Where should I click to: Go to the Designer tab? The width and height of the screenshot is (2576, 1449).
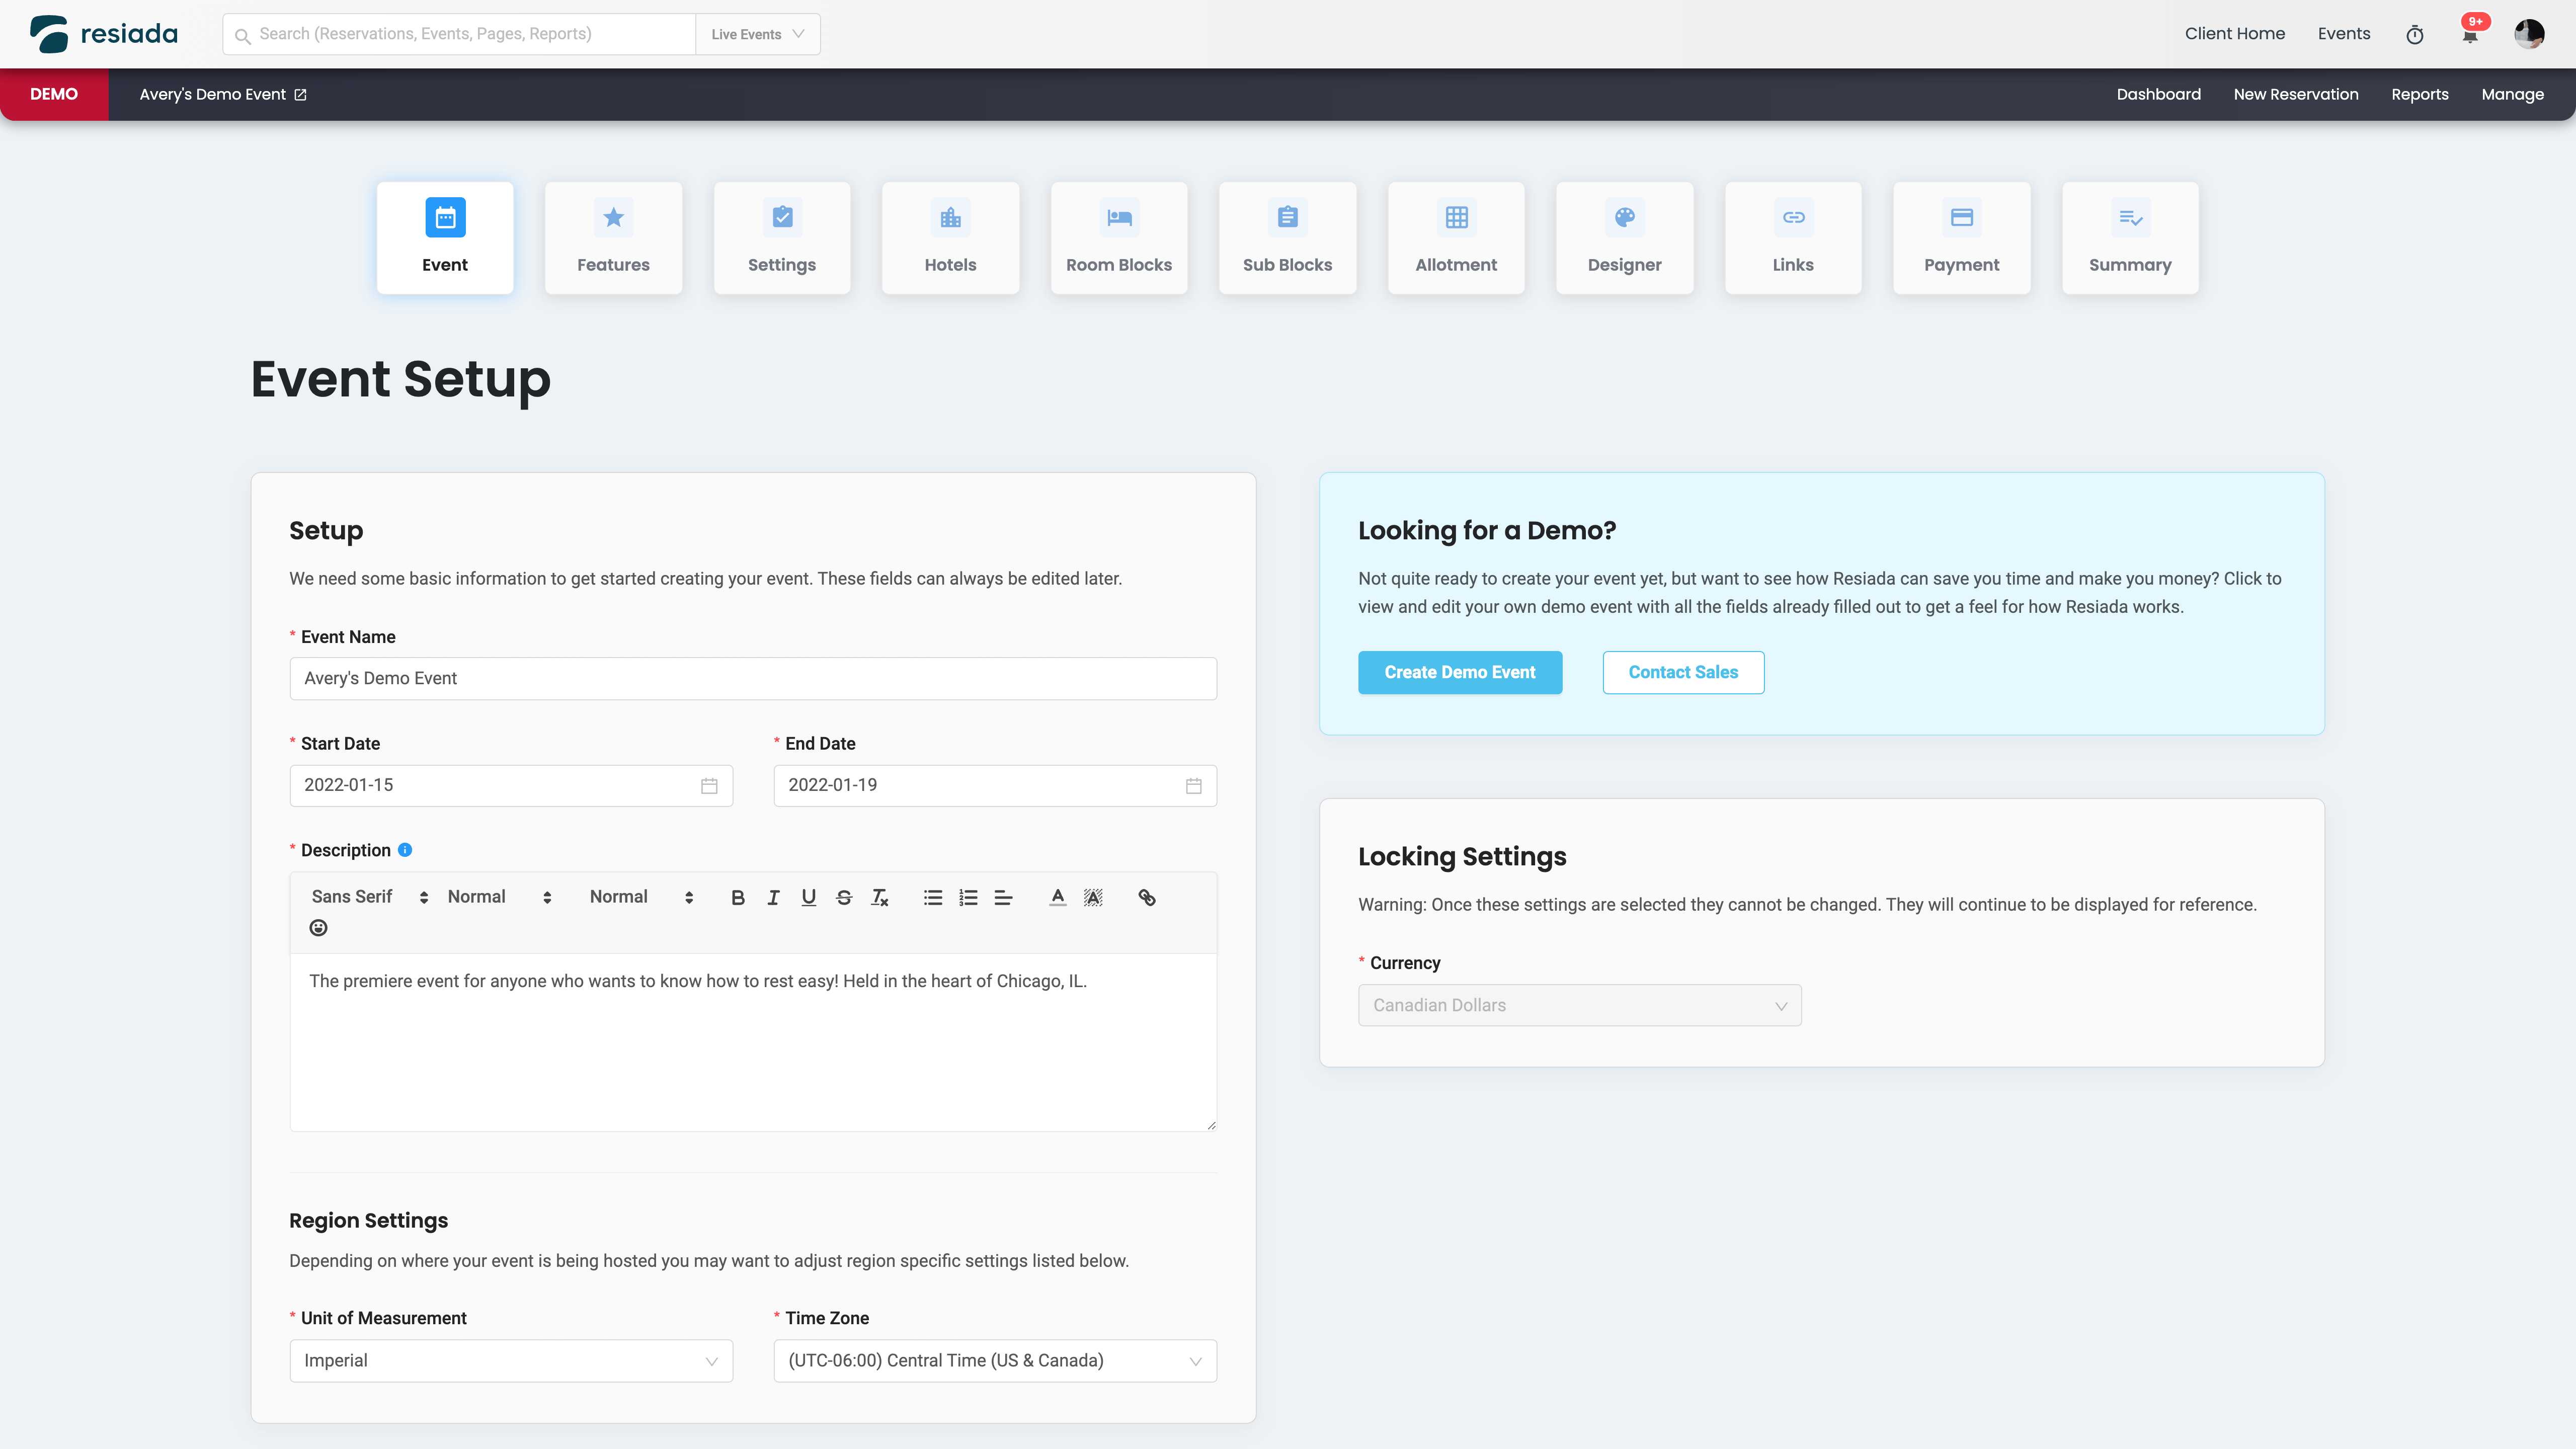pos(1624,238)
